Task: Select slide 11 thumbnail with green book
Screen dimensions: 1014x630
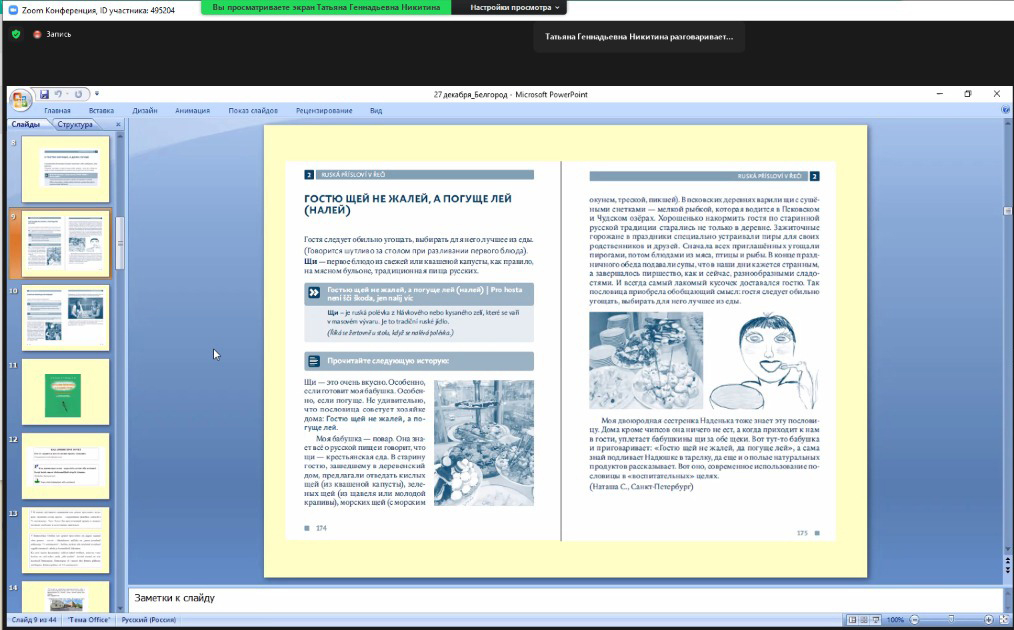Action: pos(65,392)
